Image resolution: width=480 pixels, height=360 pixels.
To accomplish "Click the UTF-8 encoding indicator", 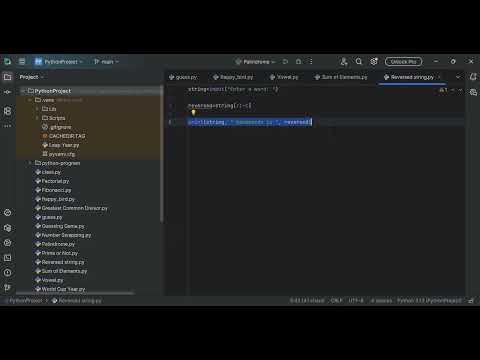I will coord(356,301).
